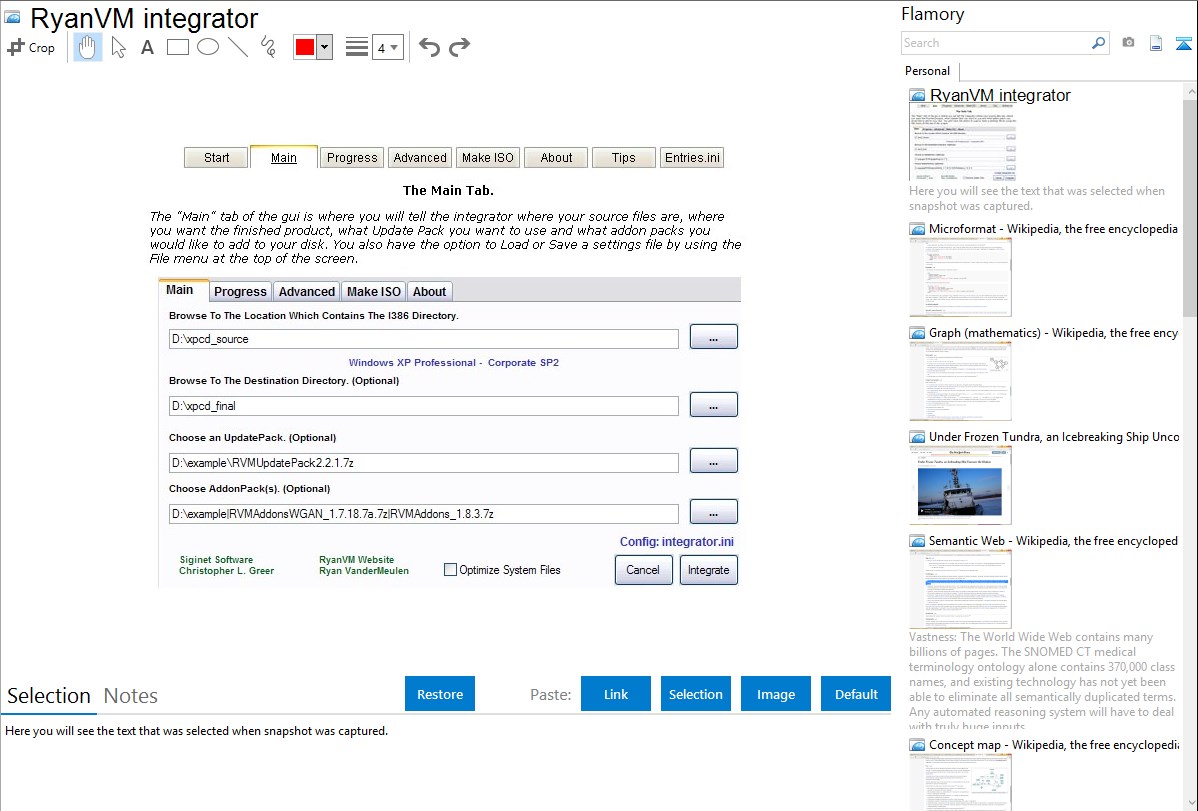1198x811 pixels.
Task: Open the Siginet Software link
Action: pyautogui.click(x=216, y=560)
